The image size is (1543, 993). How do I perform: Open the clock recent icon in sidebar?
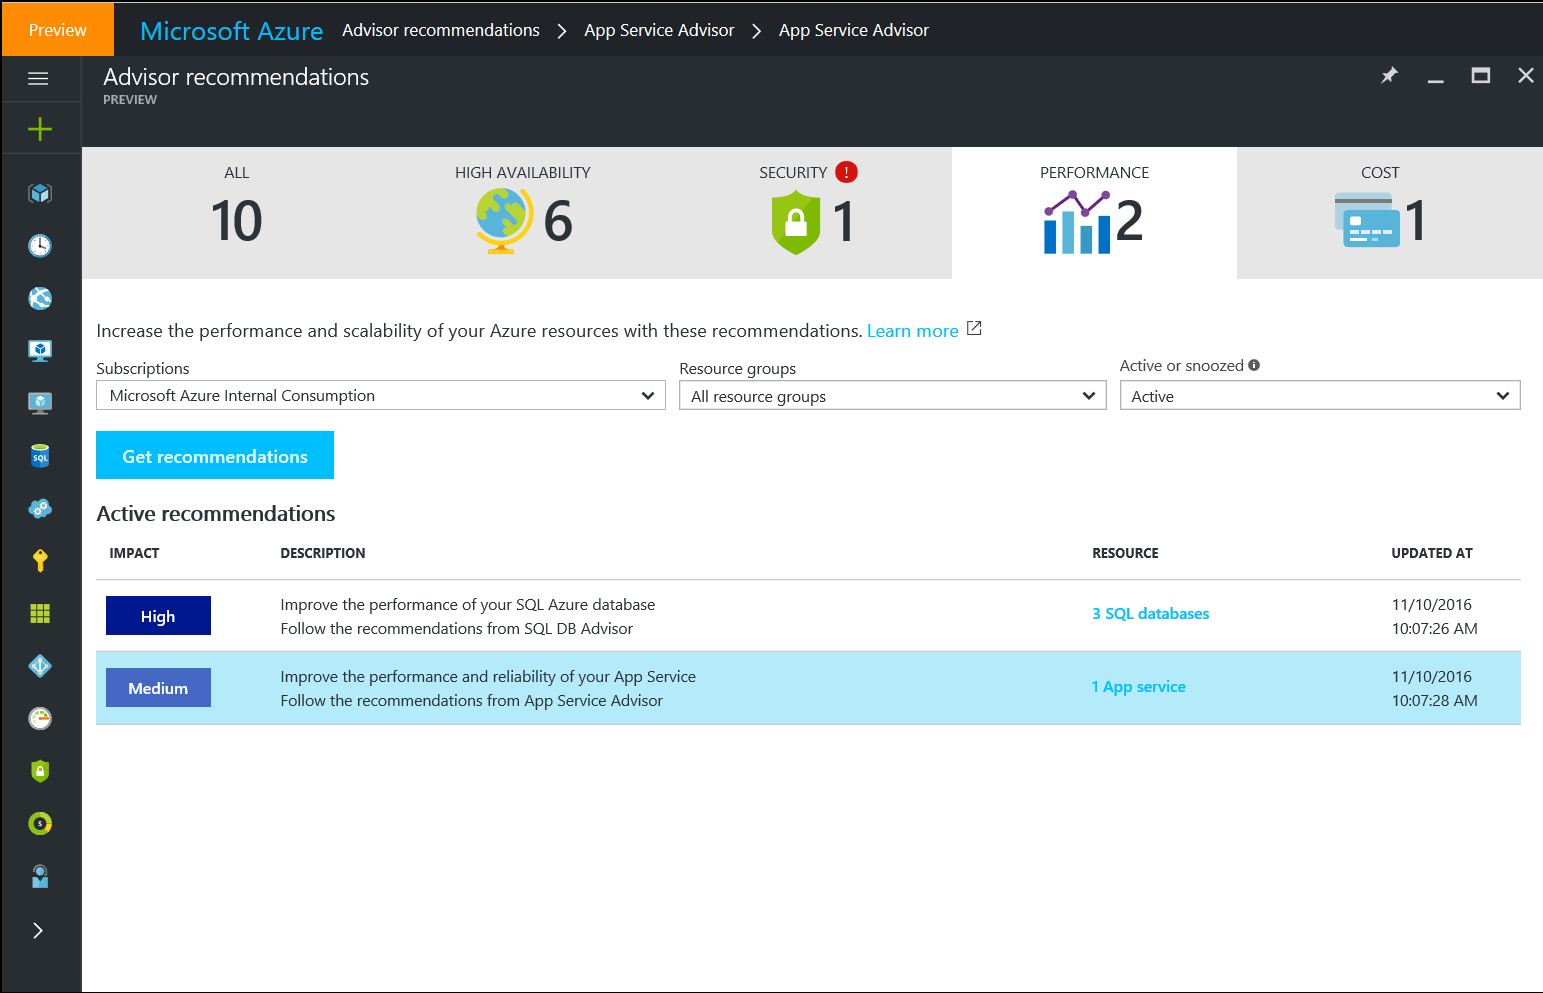40,246
